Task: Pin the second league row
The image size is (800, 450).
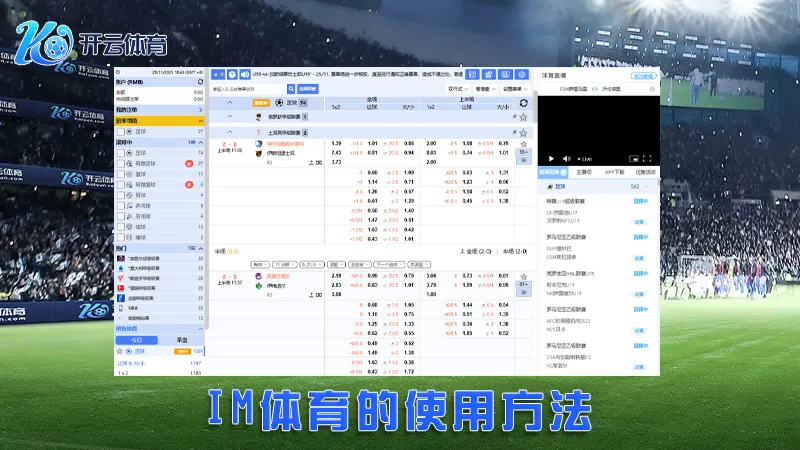Action: 514,133
